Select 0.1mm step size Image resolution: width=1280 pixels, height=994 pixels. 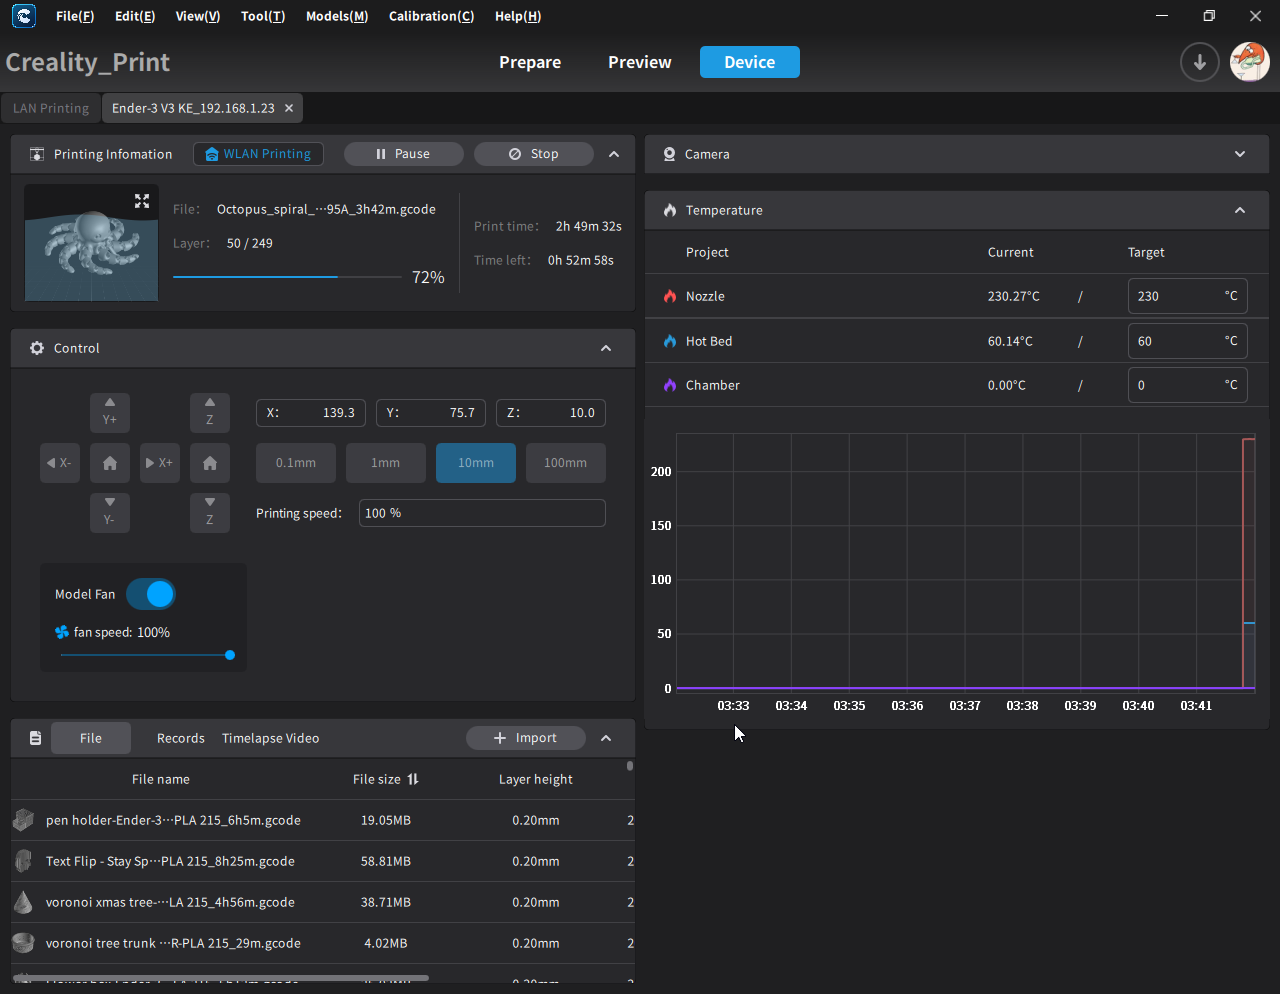point(296,463)
